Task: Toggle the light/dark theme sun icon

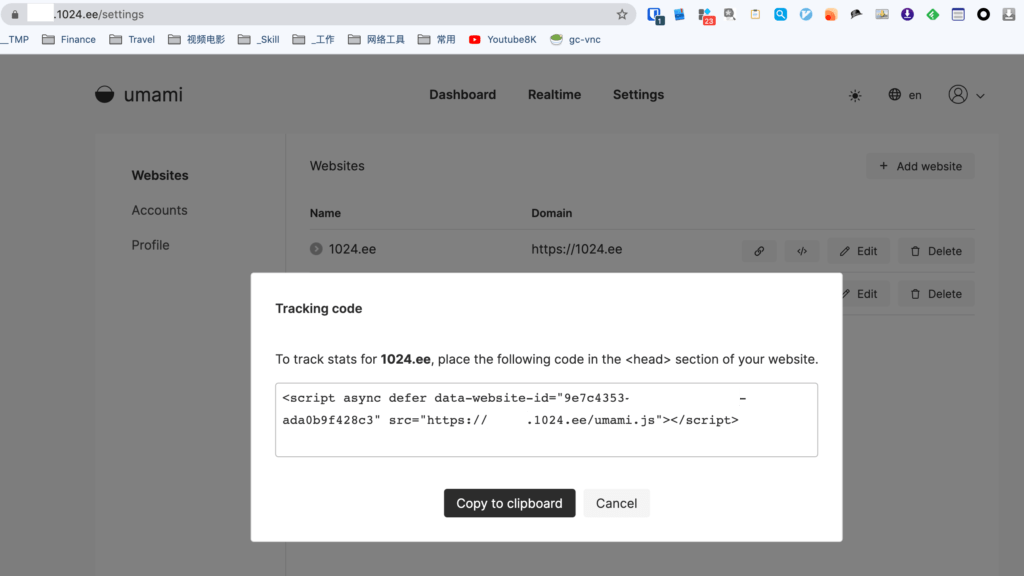Action: pyautogui.click(x=855, y=95)
